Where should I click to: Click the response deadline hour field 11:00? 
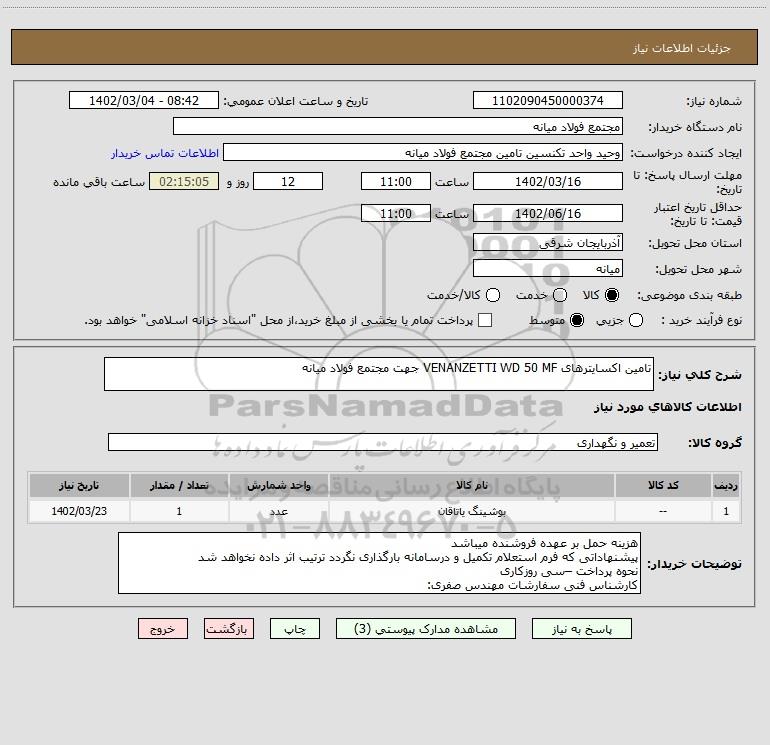pos(396,181)
